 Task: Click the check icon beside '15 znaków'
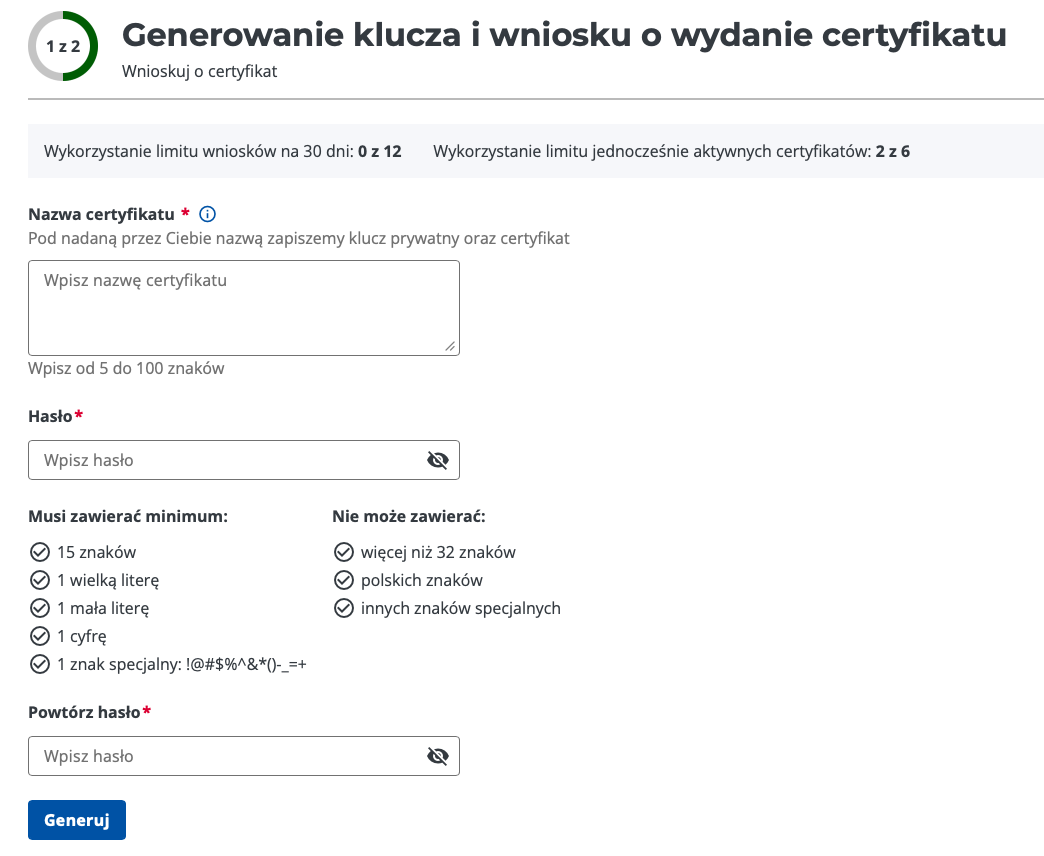pos(40,552)
